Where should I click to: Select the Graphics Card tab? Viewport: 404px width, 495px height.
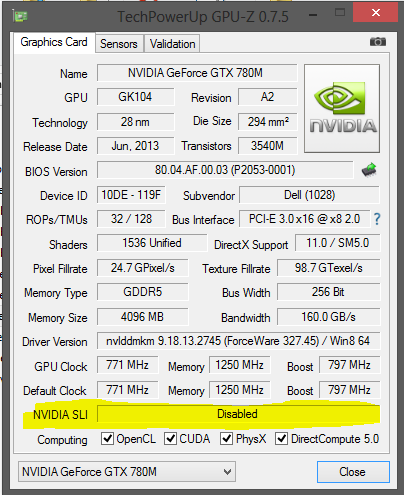click(54, 42)
